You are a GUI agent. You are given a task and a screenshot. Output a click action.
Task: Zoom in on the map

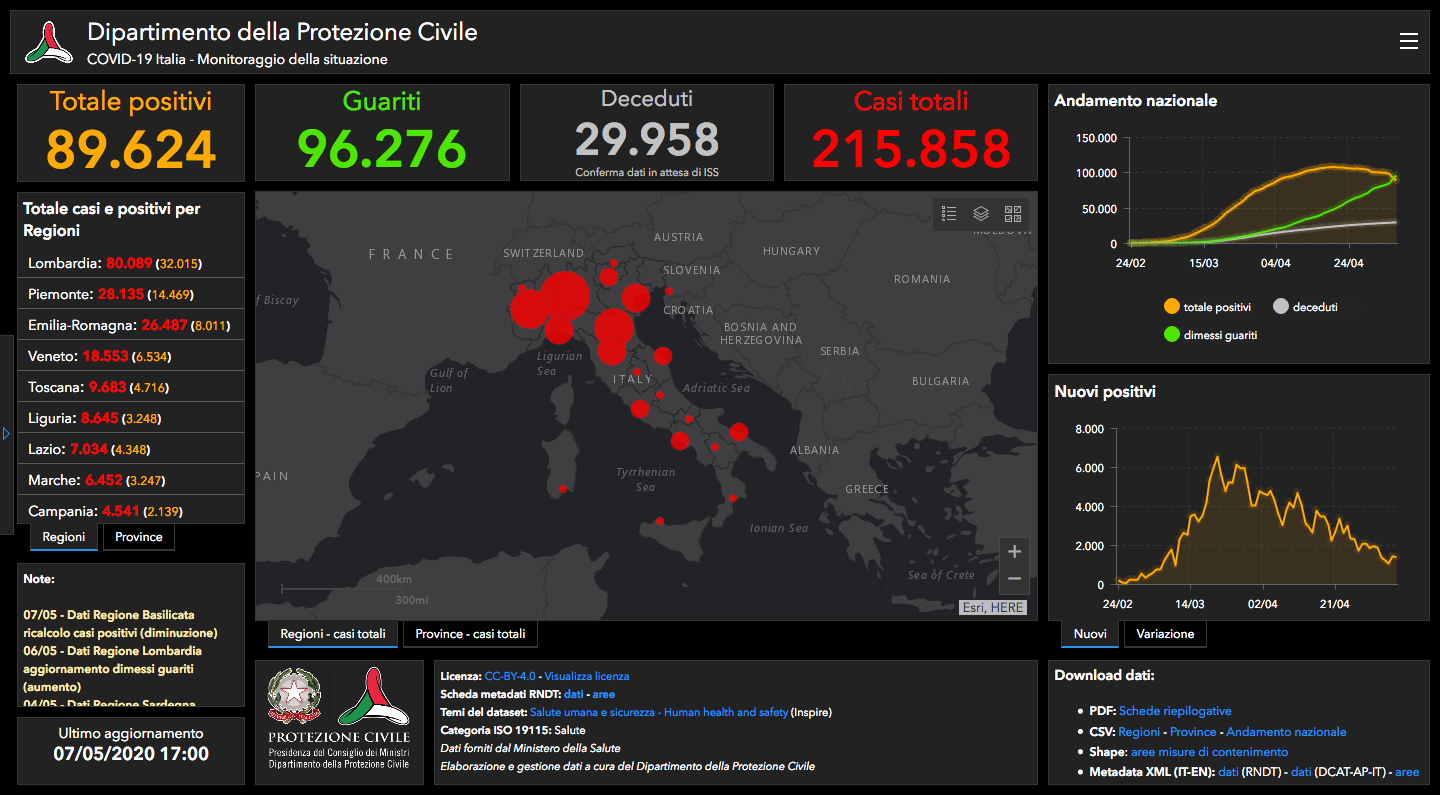(1014, 551)
